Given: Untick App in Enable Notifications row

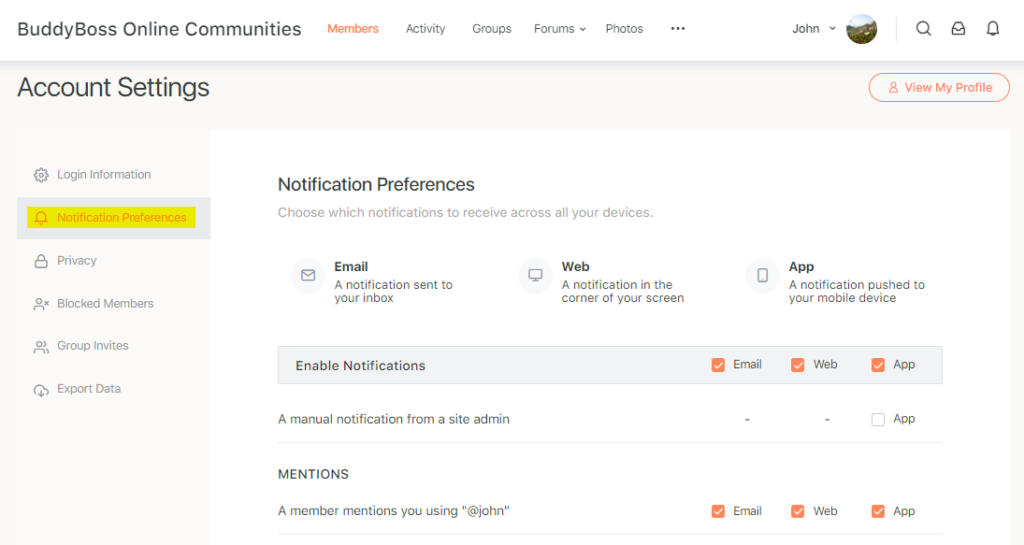Looking at the screenshot, I should tap(878, 365).
